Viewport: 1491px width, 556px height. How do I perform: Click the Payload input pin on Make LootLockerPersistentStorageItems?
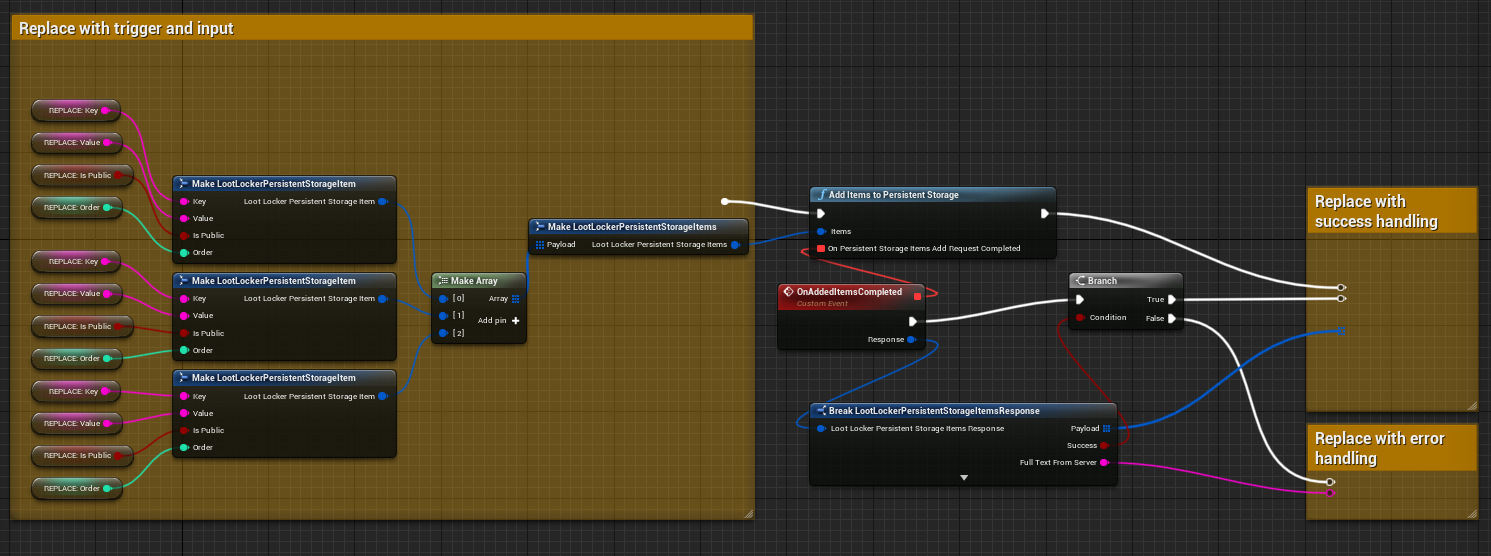click(540, 245)
